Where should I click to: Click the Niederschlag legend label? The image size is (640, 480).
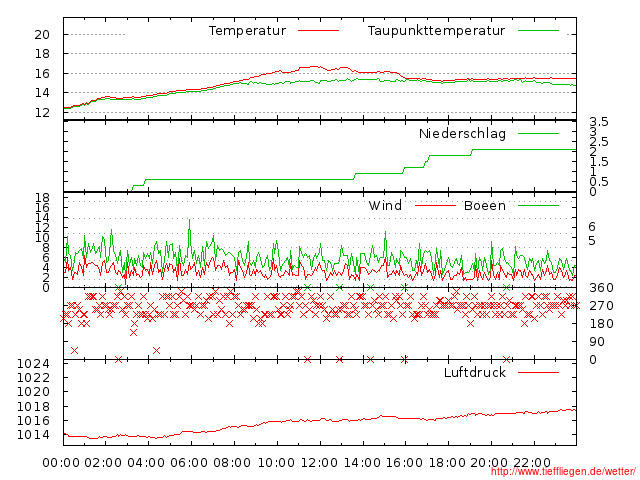coord(462,133)
